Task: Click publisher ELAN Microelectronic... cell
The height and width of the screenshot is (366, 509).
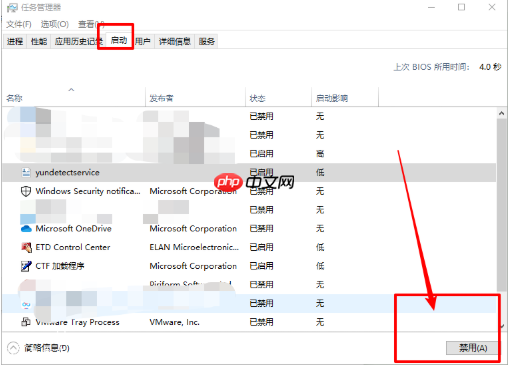Action: click(194, 247)
